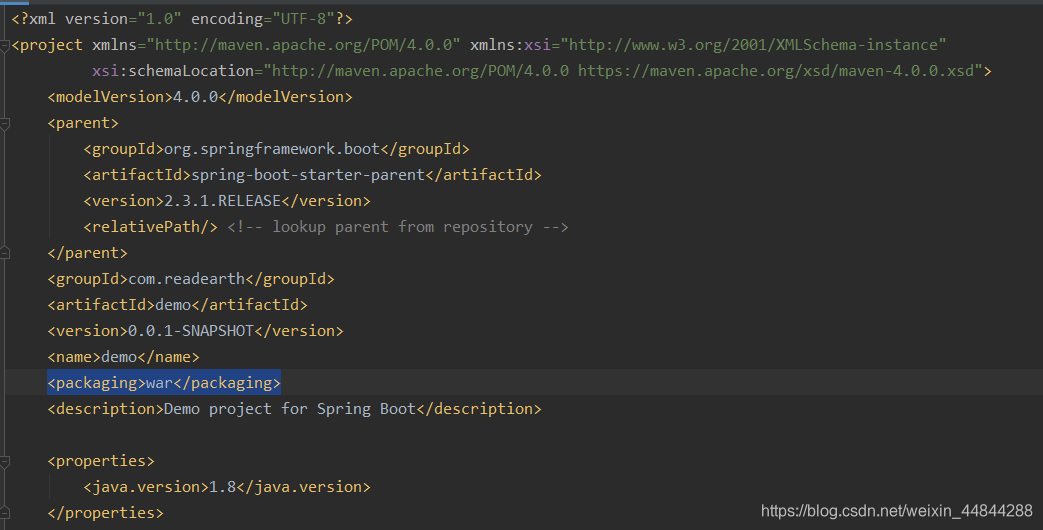Click the modelVersion 4.0.0 line
The width and height of the screenshot is (1043, 530).
click(200, 97)
